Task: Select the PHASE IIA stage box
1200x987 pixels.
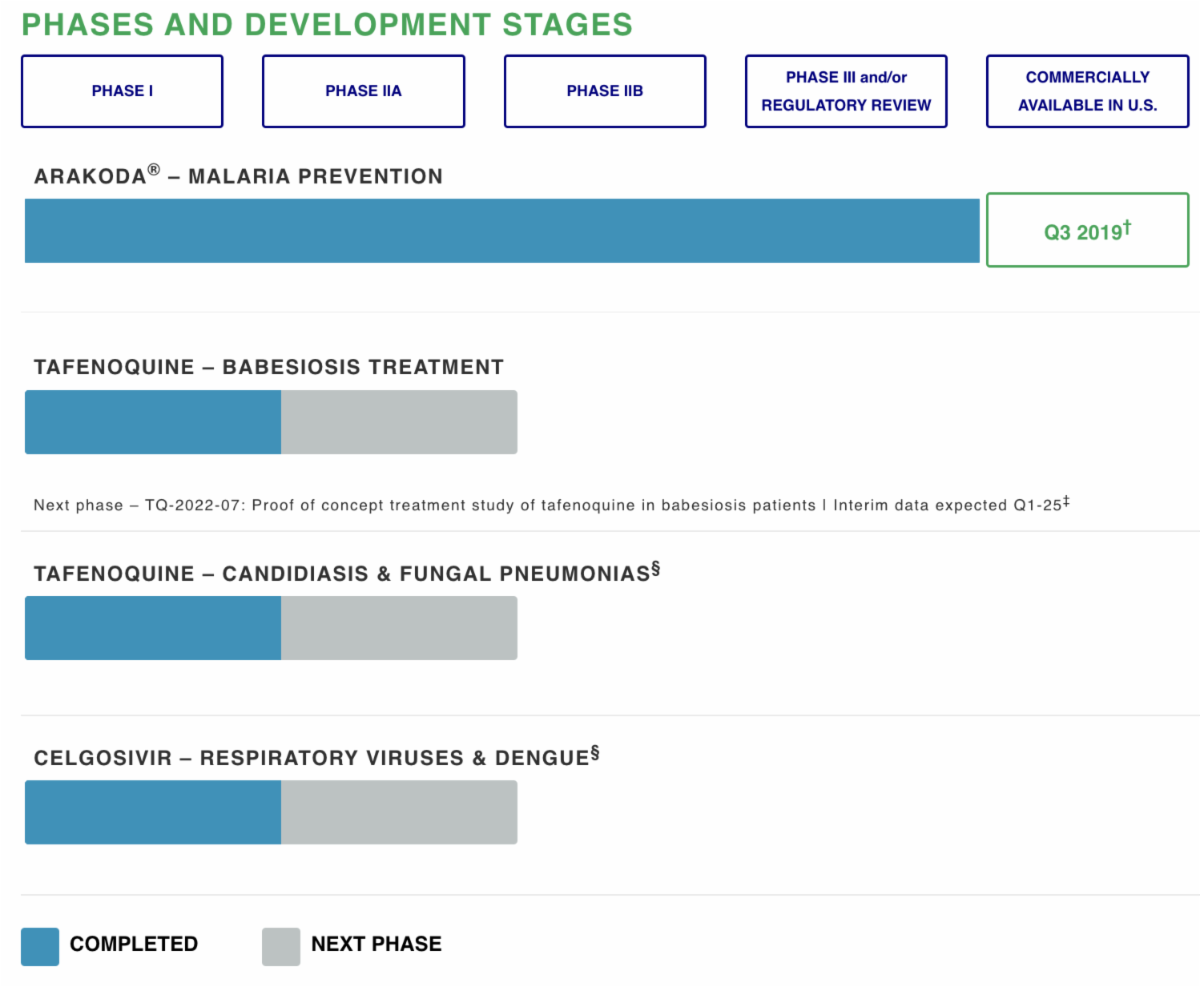Action: pos(363,91)
